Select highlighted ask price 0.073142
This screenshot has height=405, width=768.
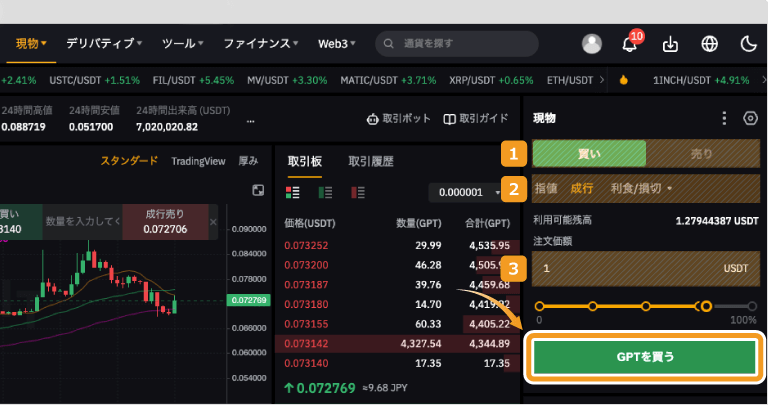[x=306, y=343]
